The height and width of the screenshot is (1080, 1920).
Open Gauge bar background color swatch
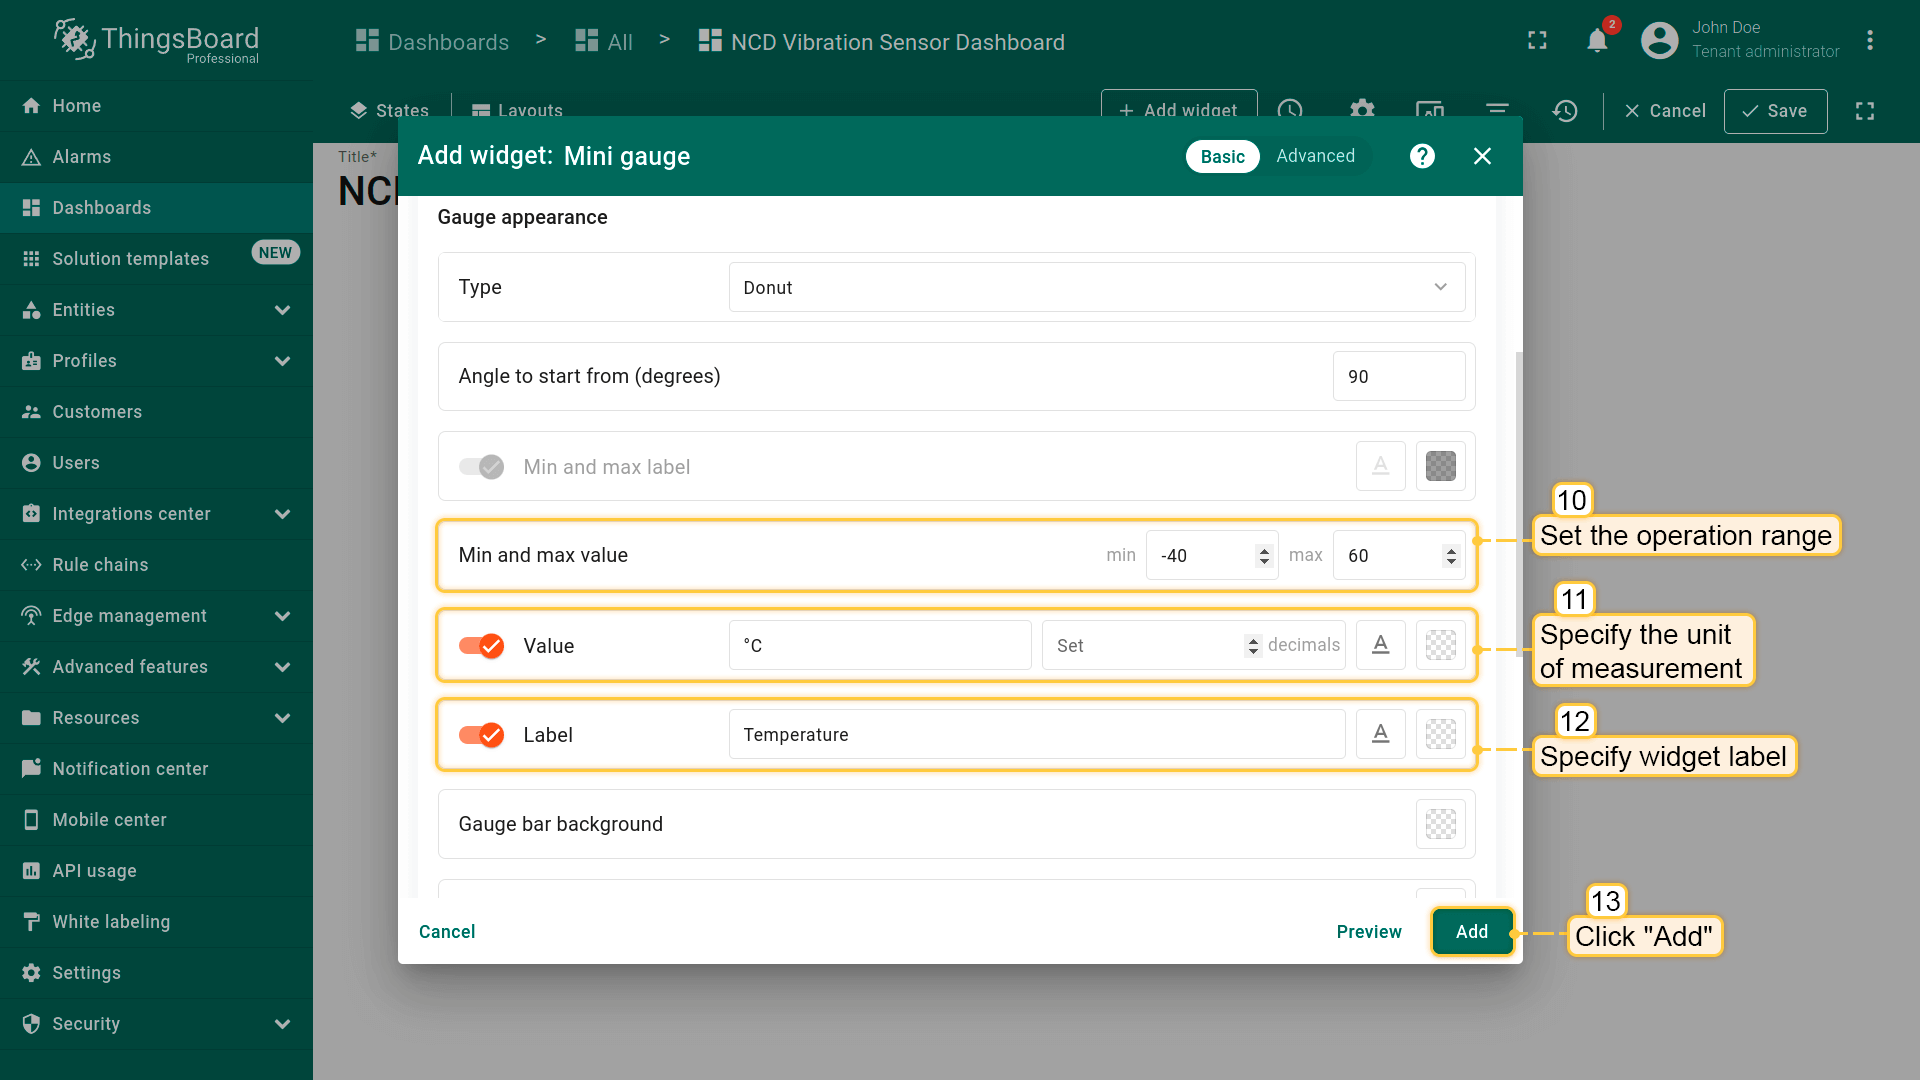coord(1440,824)
